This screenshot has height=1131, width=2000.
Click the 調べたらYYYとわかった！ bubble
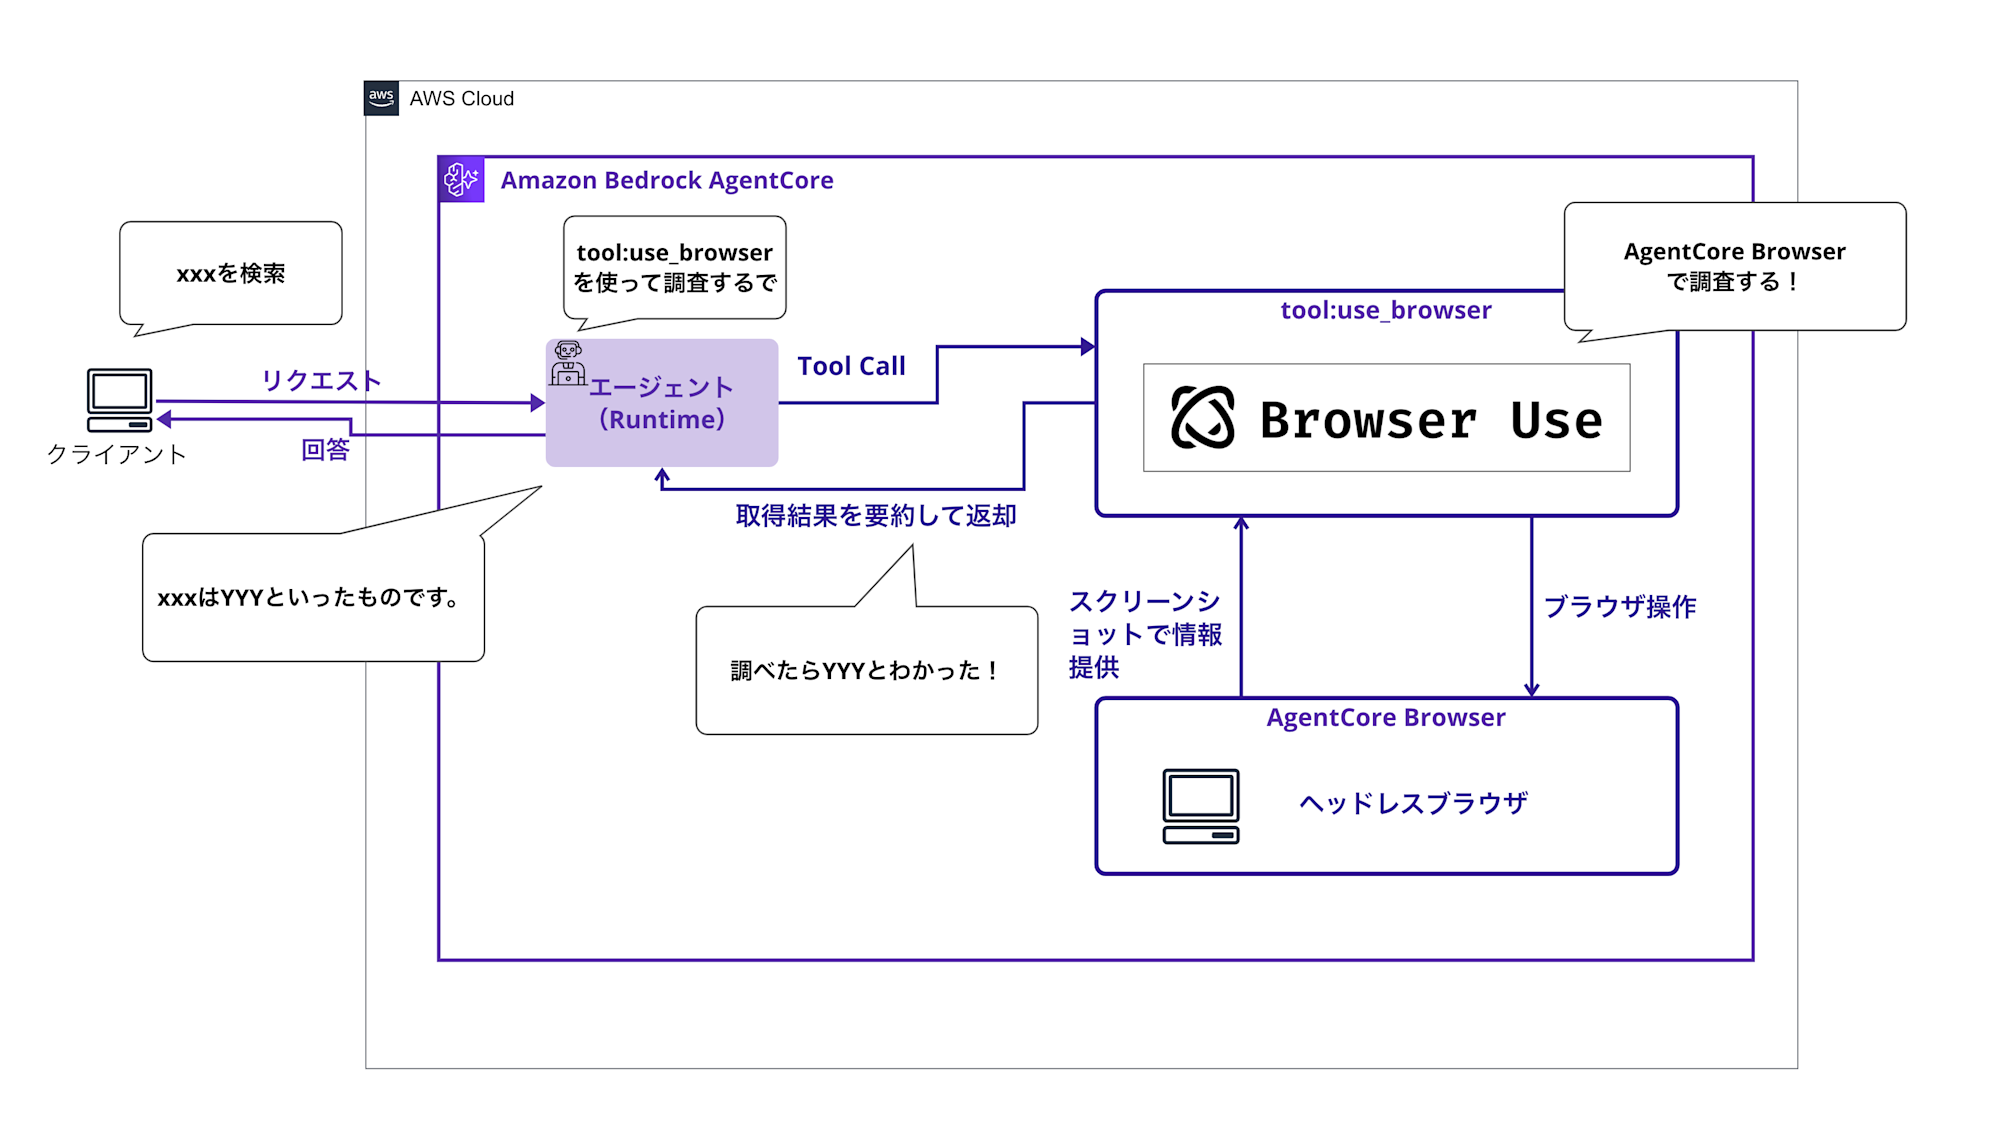867,670
